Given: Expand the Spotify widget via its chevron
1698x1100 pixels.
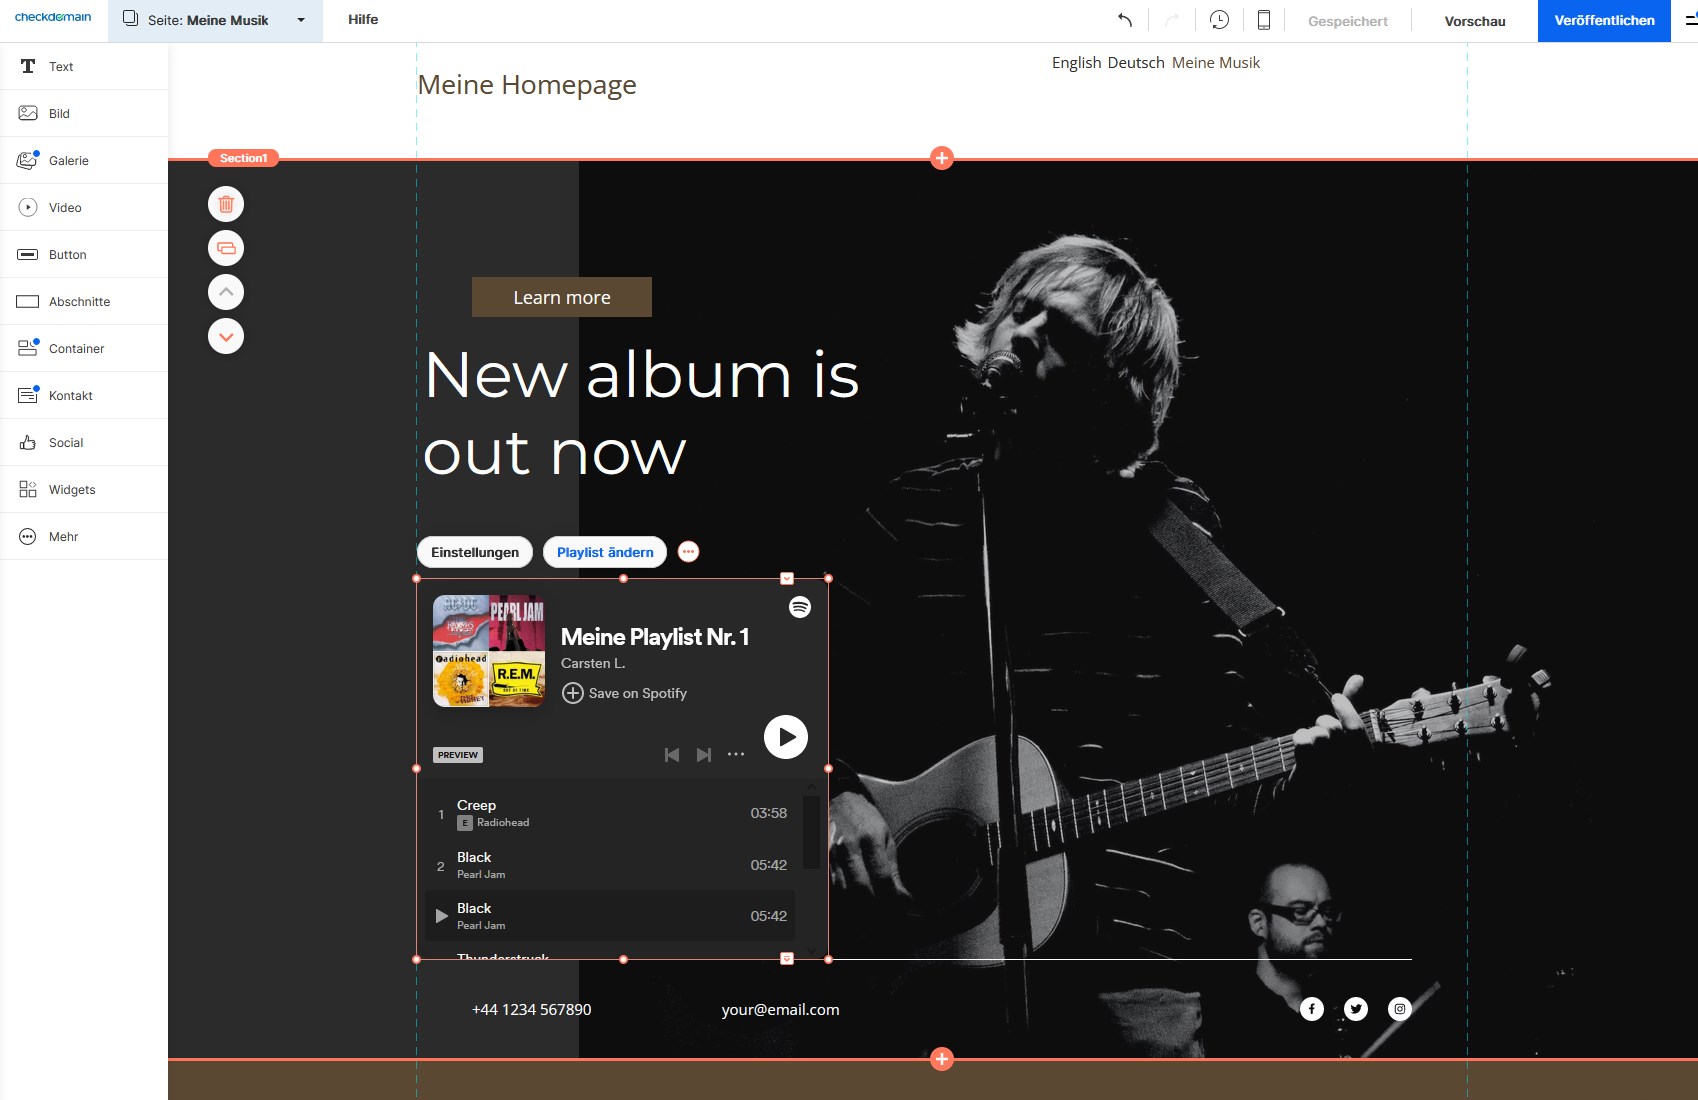Looking at the screenshot, I should [786, 578].
